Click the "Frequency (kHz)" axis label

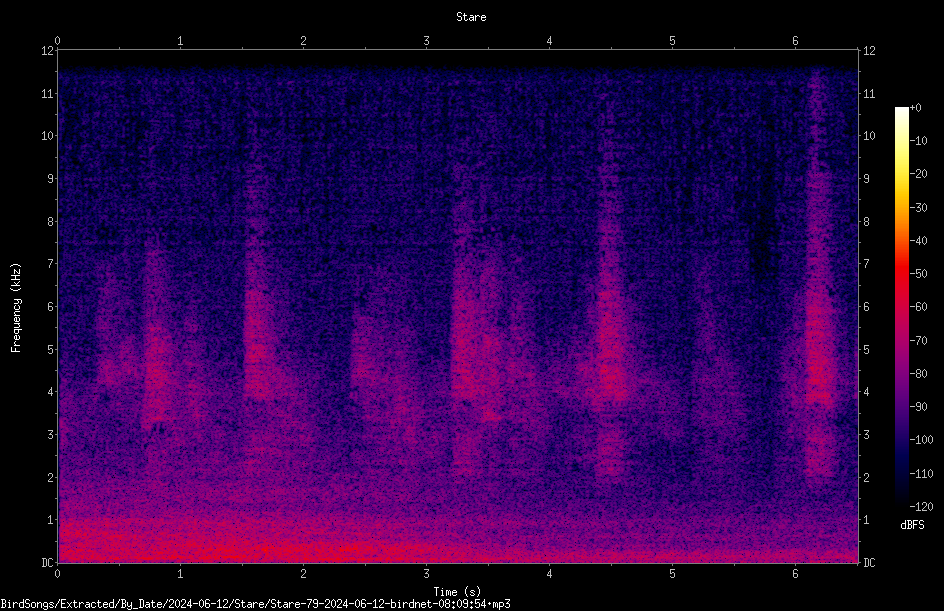point(16,308)
